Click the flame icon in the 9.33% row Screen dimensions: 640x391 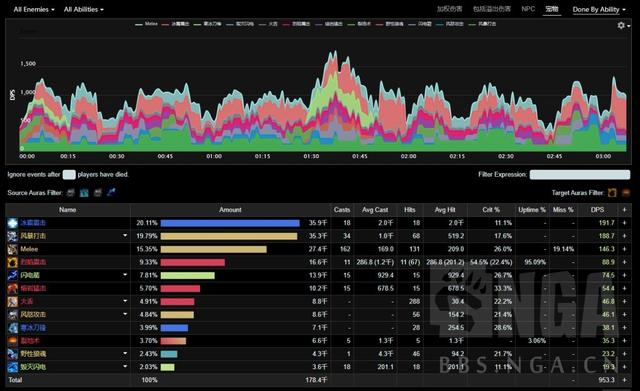pos(13,262)
